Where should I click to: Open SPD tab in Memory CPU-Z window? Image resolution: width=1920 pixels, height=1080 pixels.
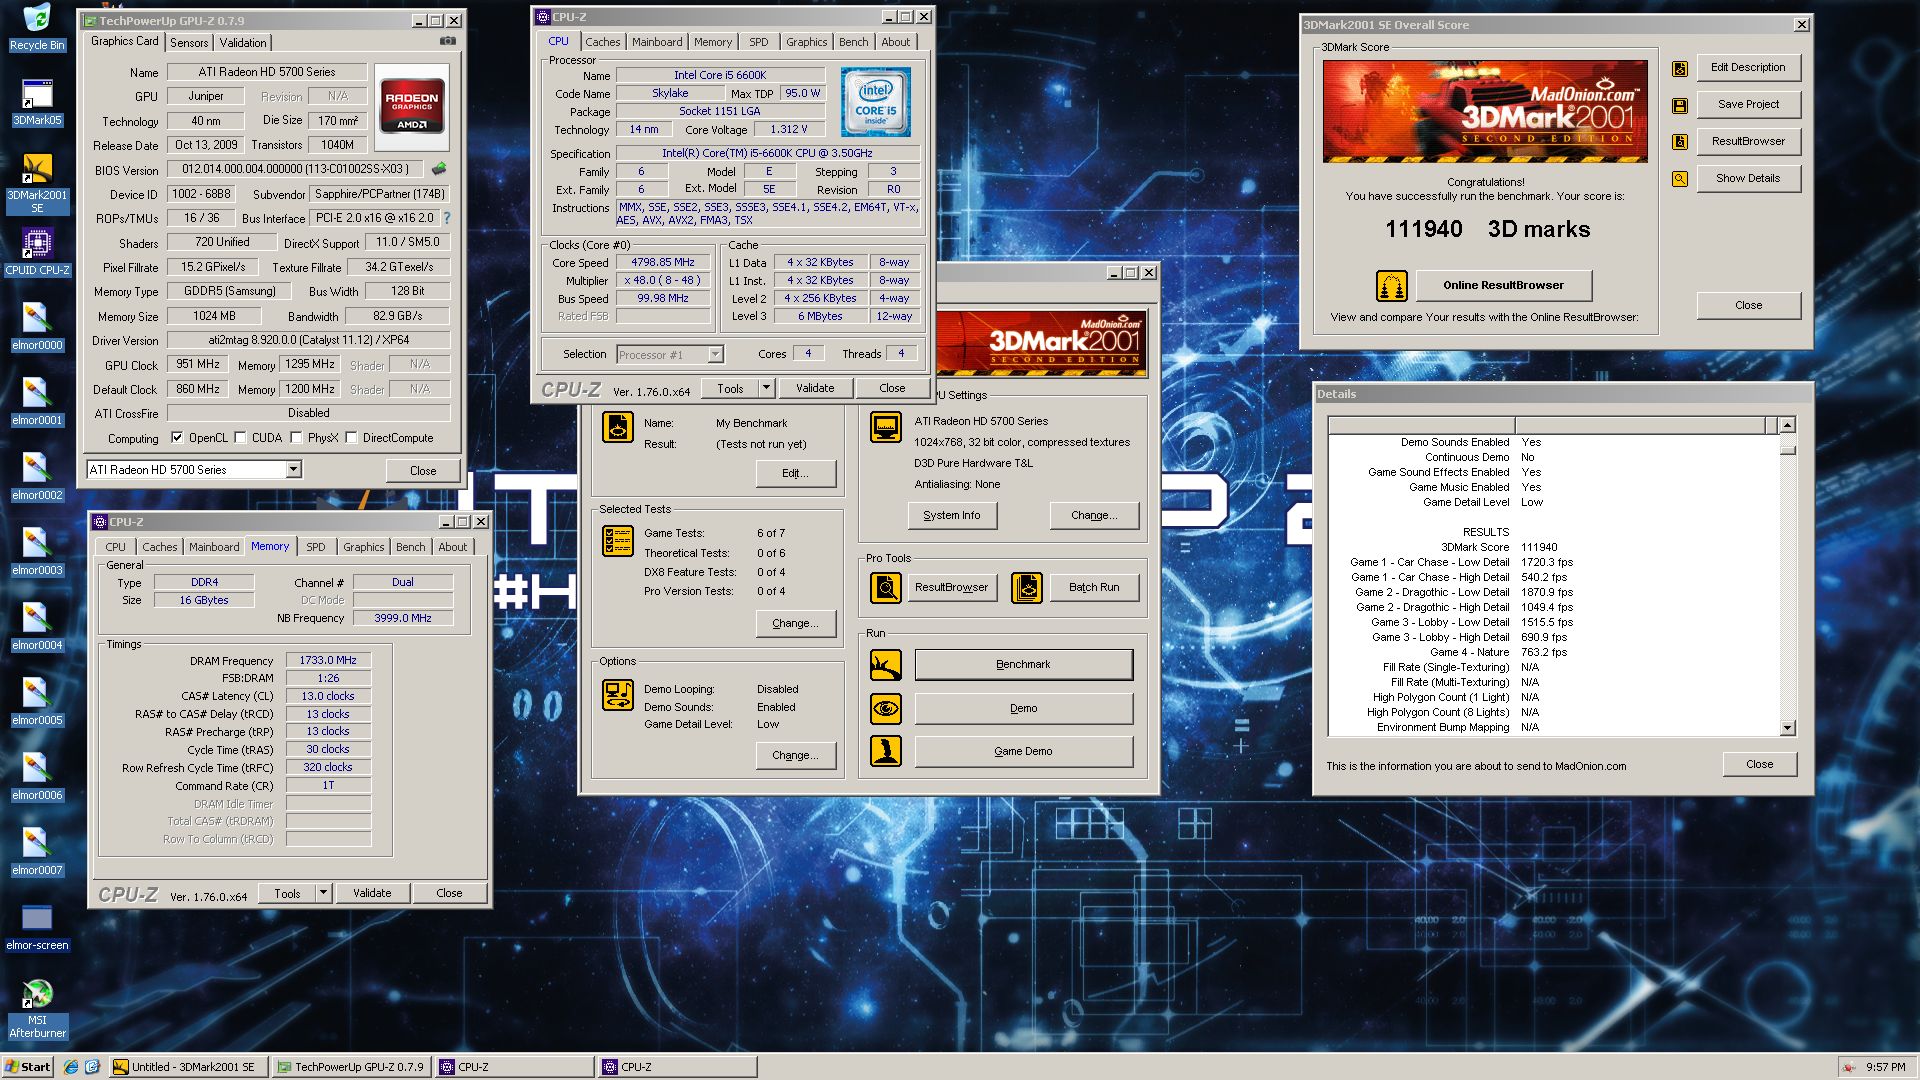tap(316, 547)
